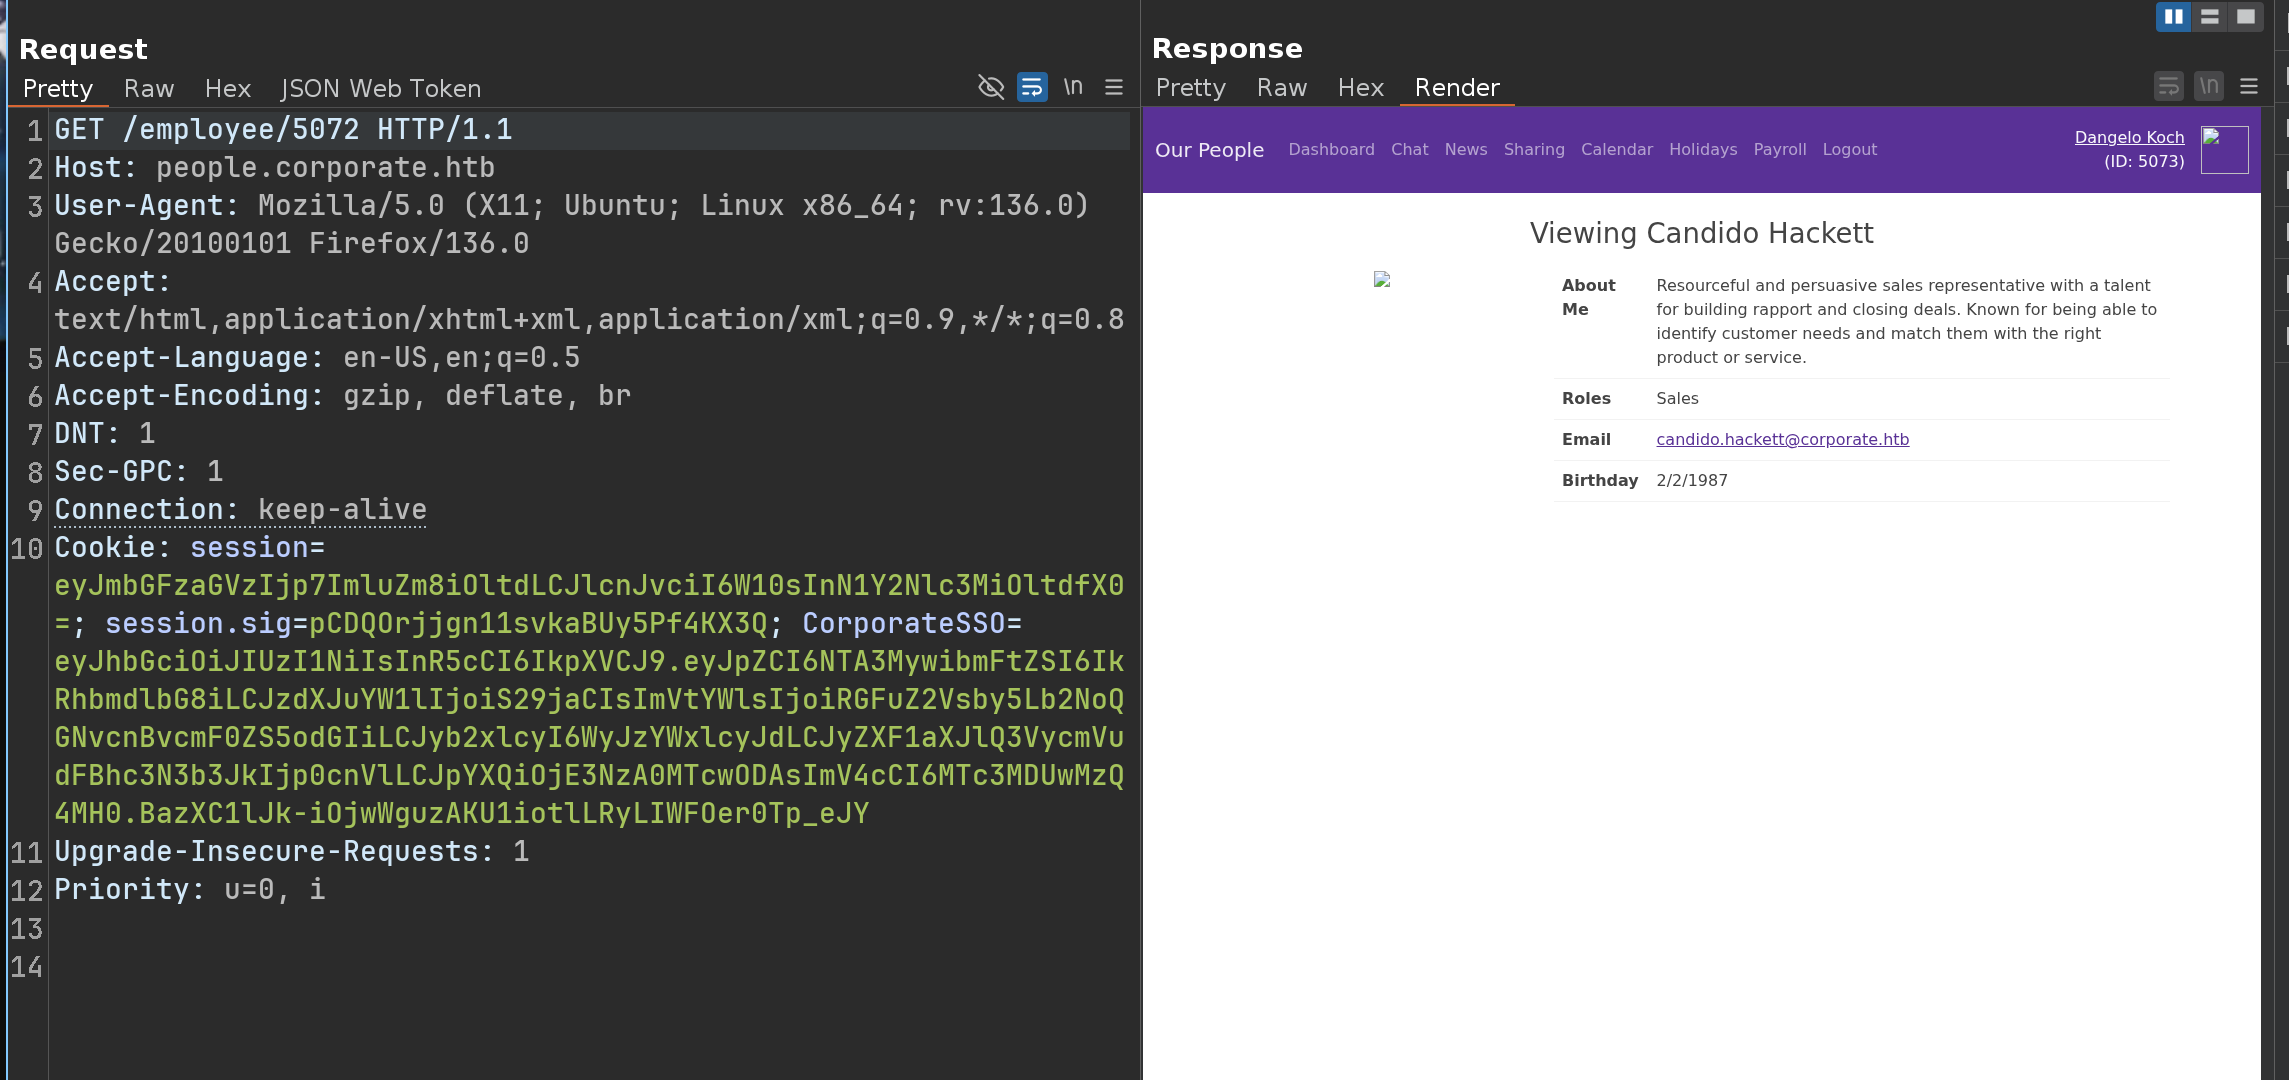Toggle \n non-printable characters in Request

[1073, 87]
